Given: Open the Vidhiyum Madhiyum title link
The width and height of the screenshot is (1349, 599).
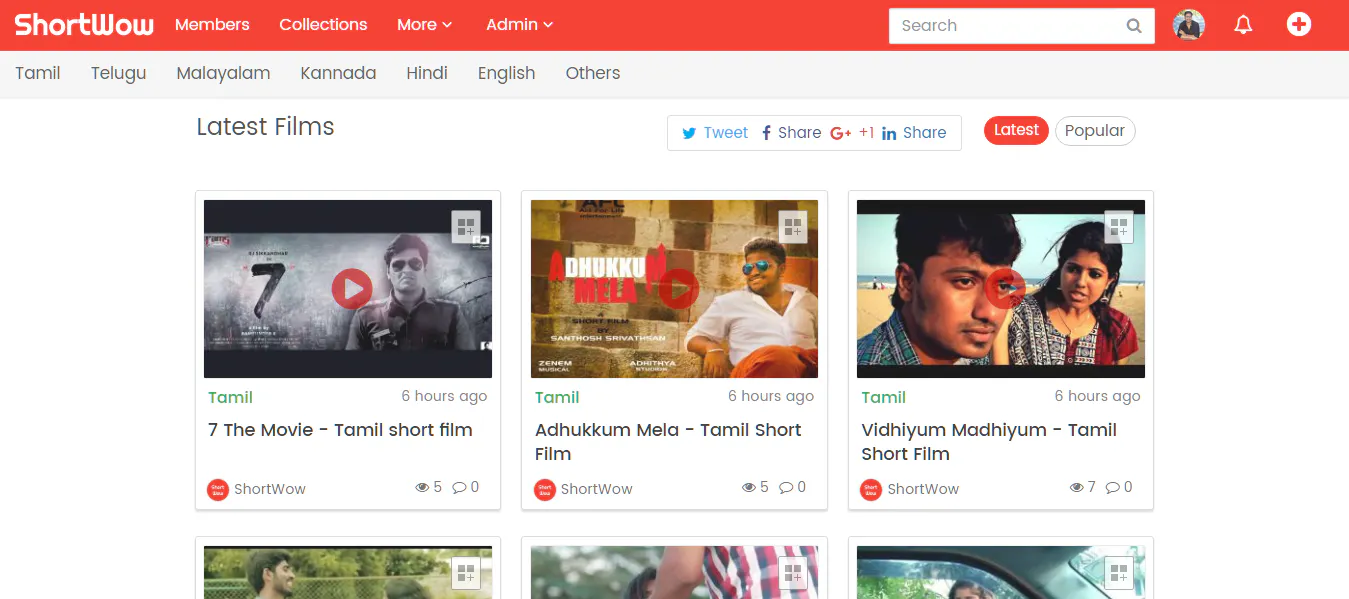Looking at the screenshot, I should point(989,442).
